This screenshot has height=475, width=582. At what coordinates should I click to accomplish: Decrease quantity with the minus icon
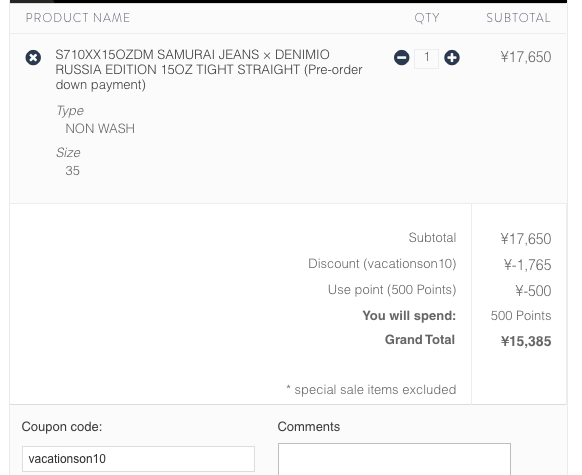402,58
